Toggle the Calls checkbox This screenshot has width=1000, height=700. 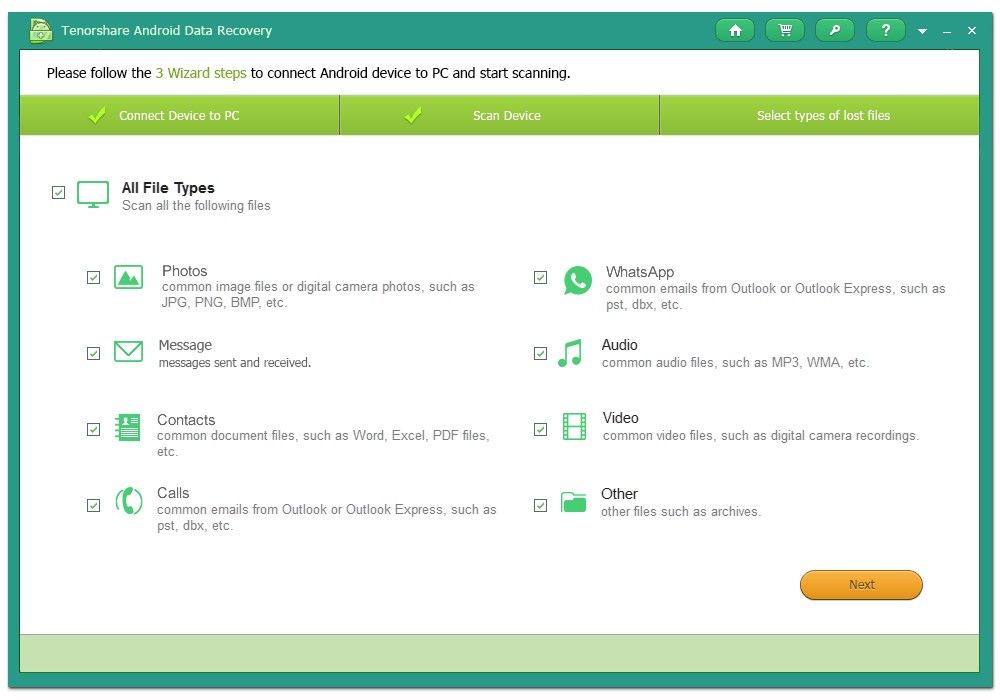[93, 506]
